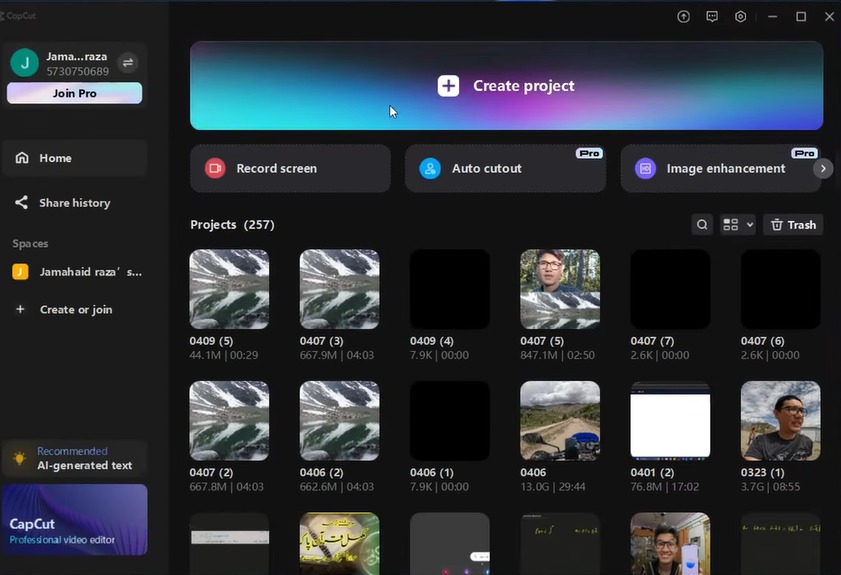Open project 0406 (2) thumbnail

tap(340, 421)
